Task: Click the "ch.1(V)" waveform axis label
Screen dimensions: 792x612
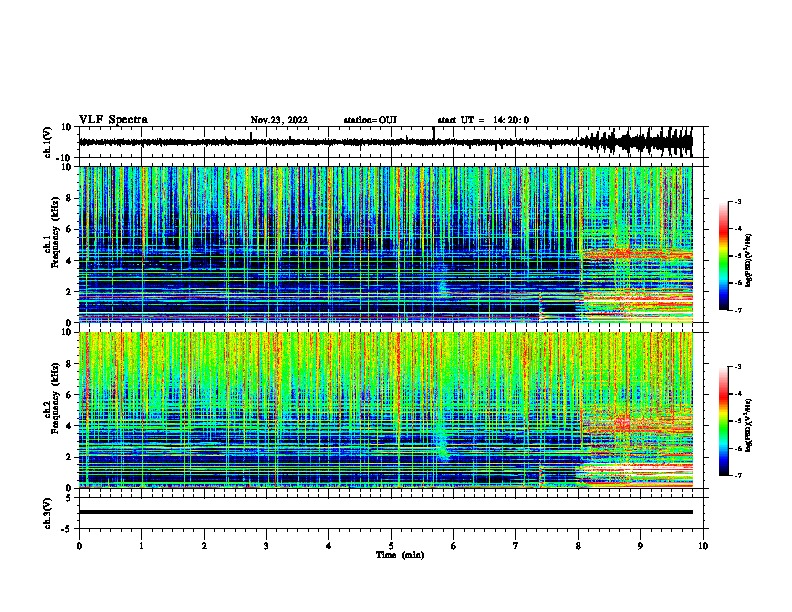Action: [x=47, y=142]
